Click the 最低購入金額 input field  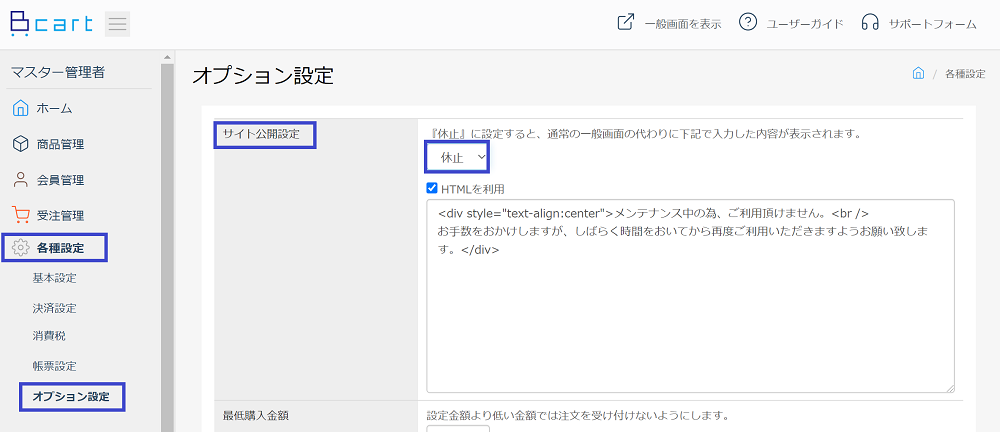click(x=458, y=429)
